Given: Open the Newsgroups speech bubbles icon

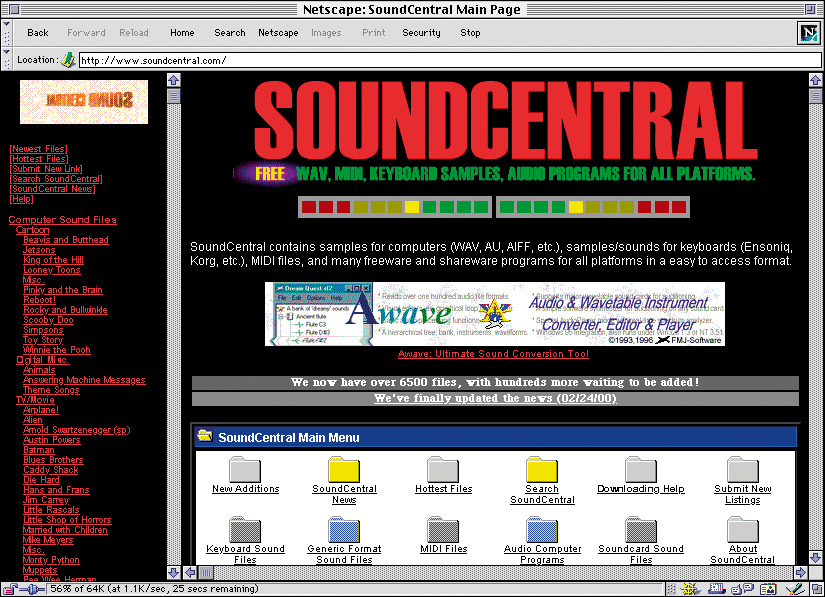Looking at the screenshot, I should coord(742,589).
